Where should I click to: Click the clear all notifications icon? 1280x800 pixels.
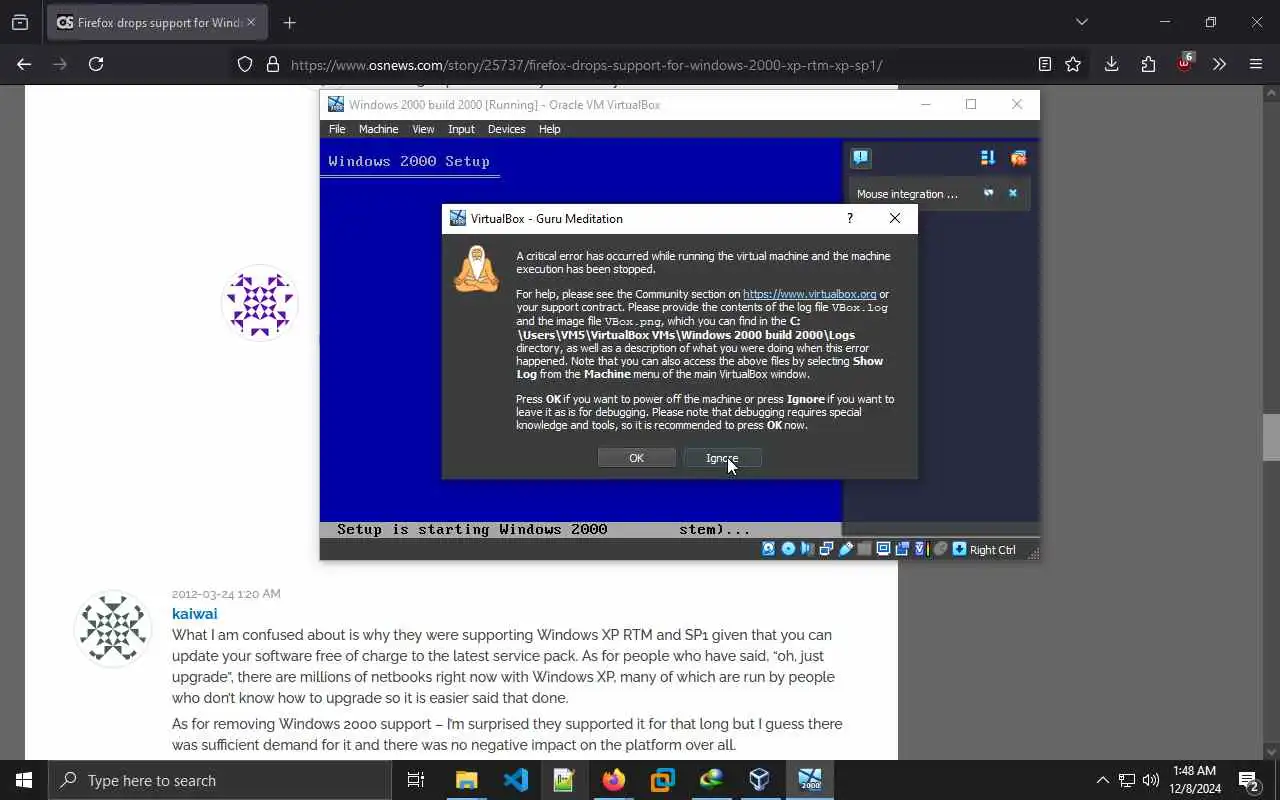[1018, 158]
